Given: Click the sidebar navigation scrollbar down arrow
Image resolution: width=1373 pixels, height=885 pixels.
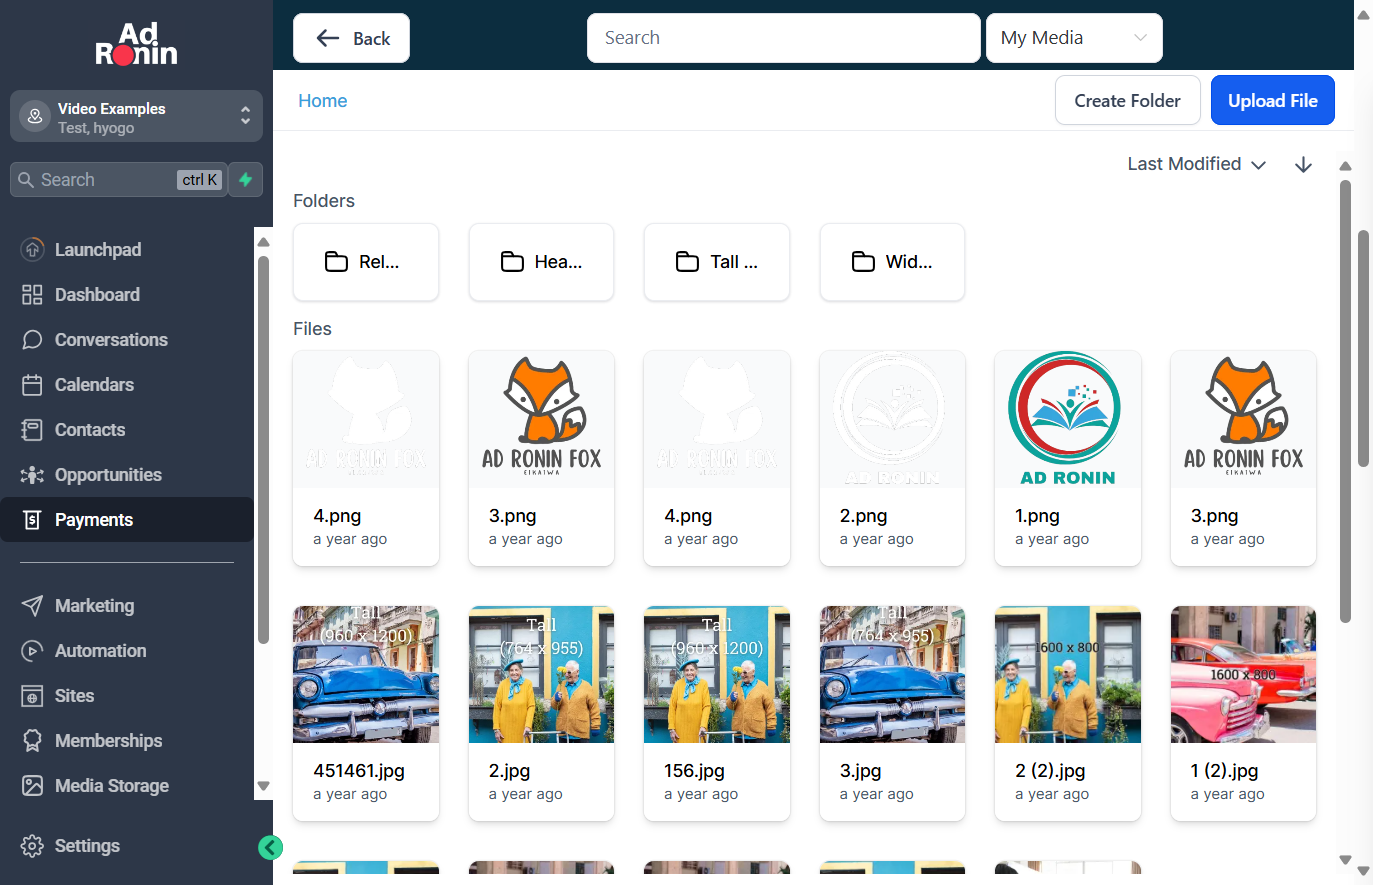Looking at the screenshot, I should coord(264,786).
